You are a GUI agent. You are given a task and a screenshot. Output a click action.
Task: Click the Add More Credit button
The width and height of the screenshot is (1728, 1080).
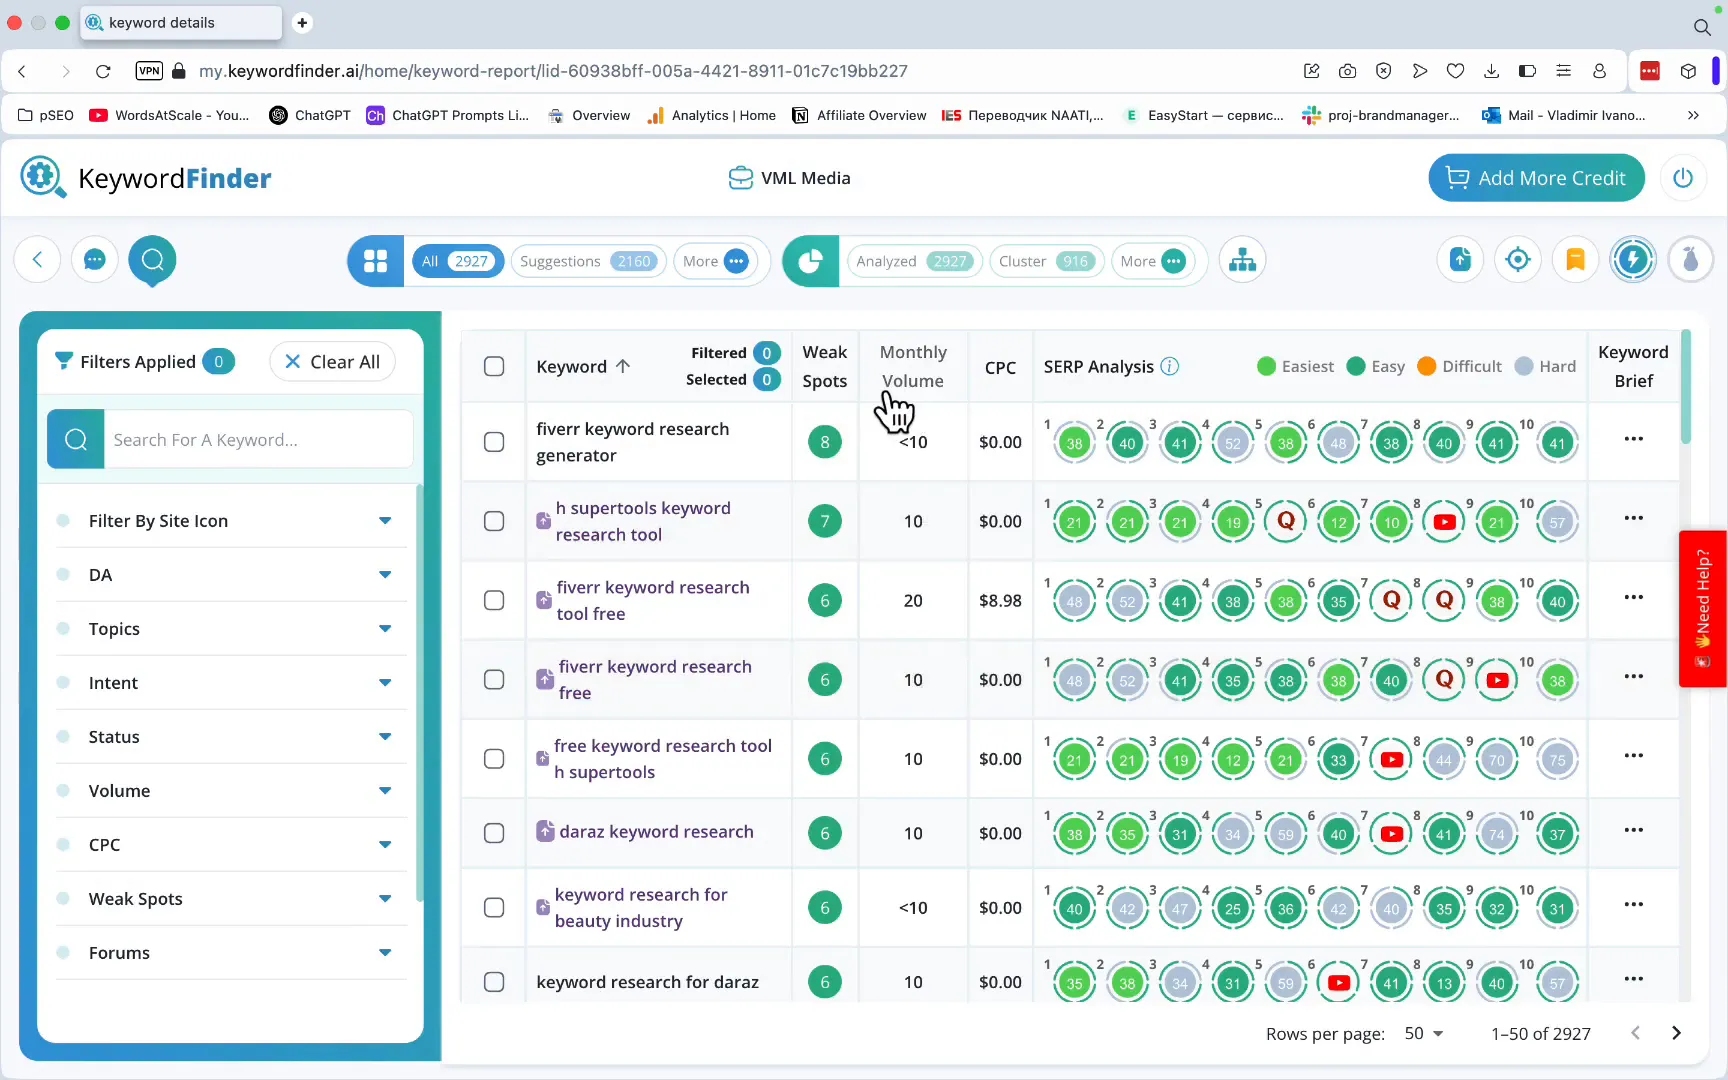coord(1536,178)
